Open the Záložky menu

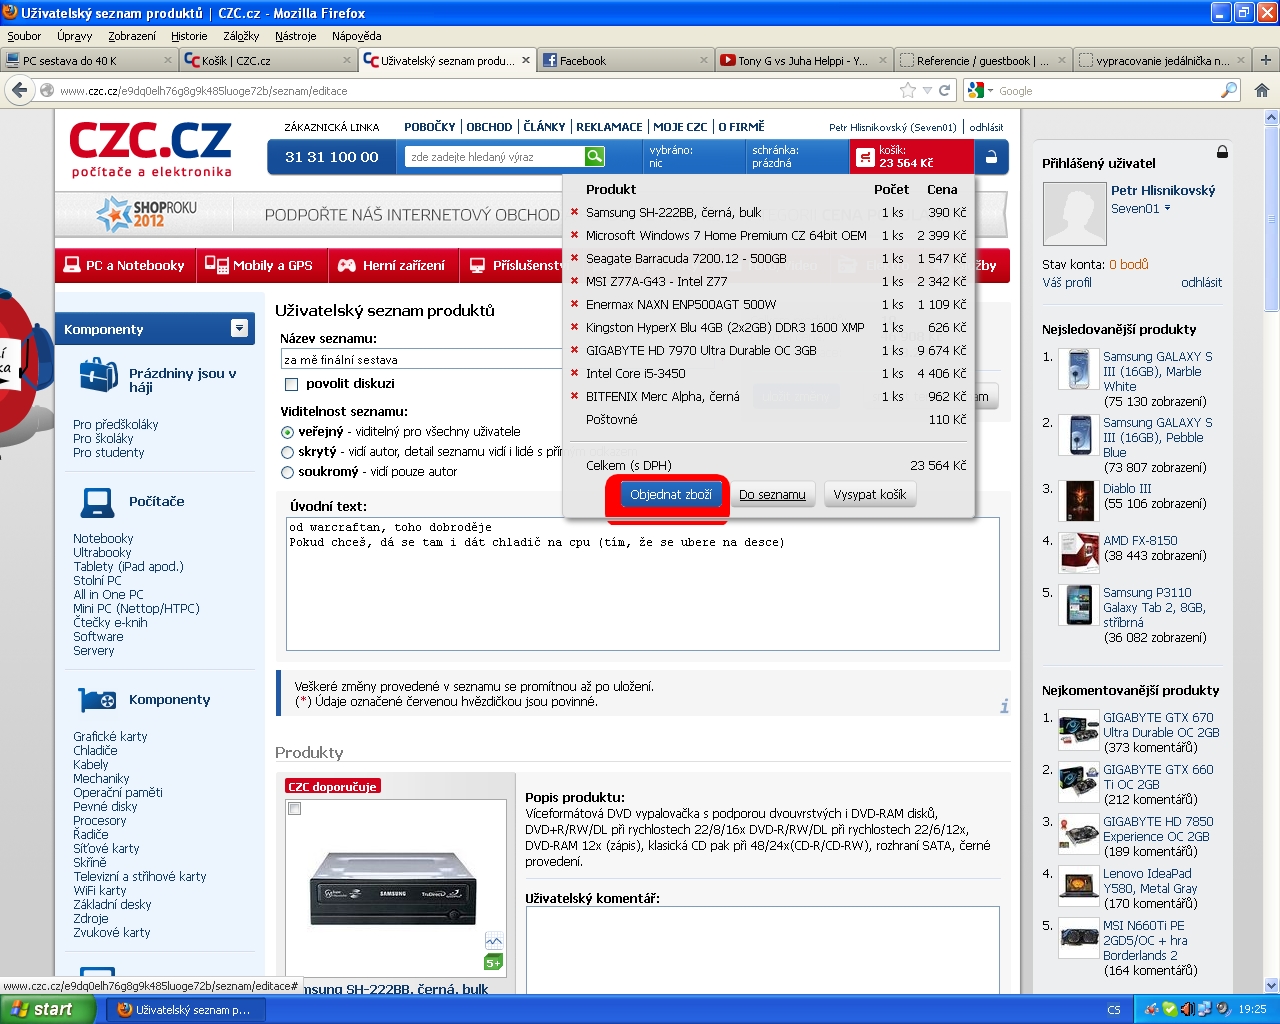pos(241,36)
